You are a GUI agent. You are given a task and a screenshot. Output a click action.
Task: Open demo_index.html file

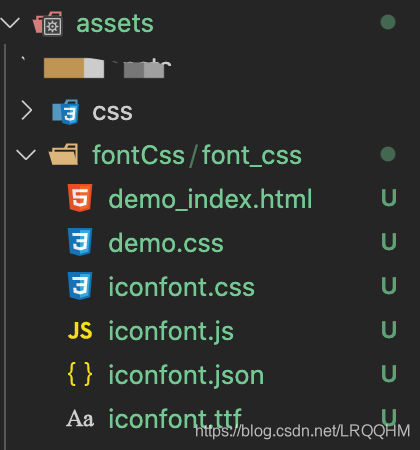tap(210, 199)
